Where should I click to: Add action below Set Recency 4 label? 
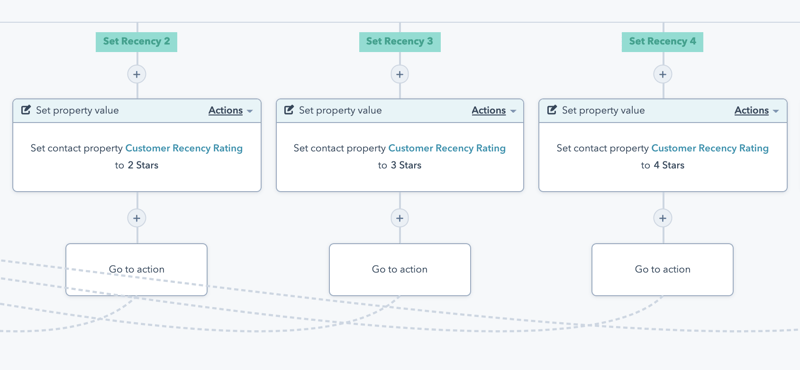point(662,75)
